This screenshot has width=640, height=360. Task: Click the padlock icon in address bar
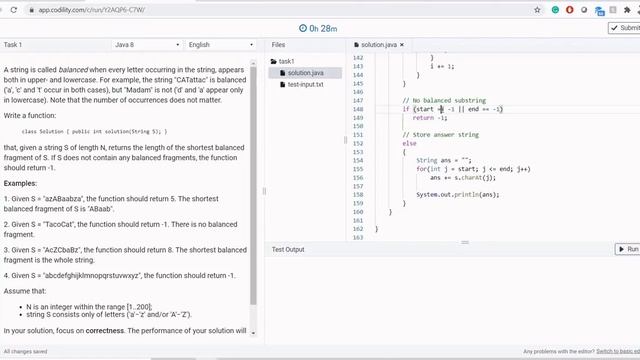(31, 10)
